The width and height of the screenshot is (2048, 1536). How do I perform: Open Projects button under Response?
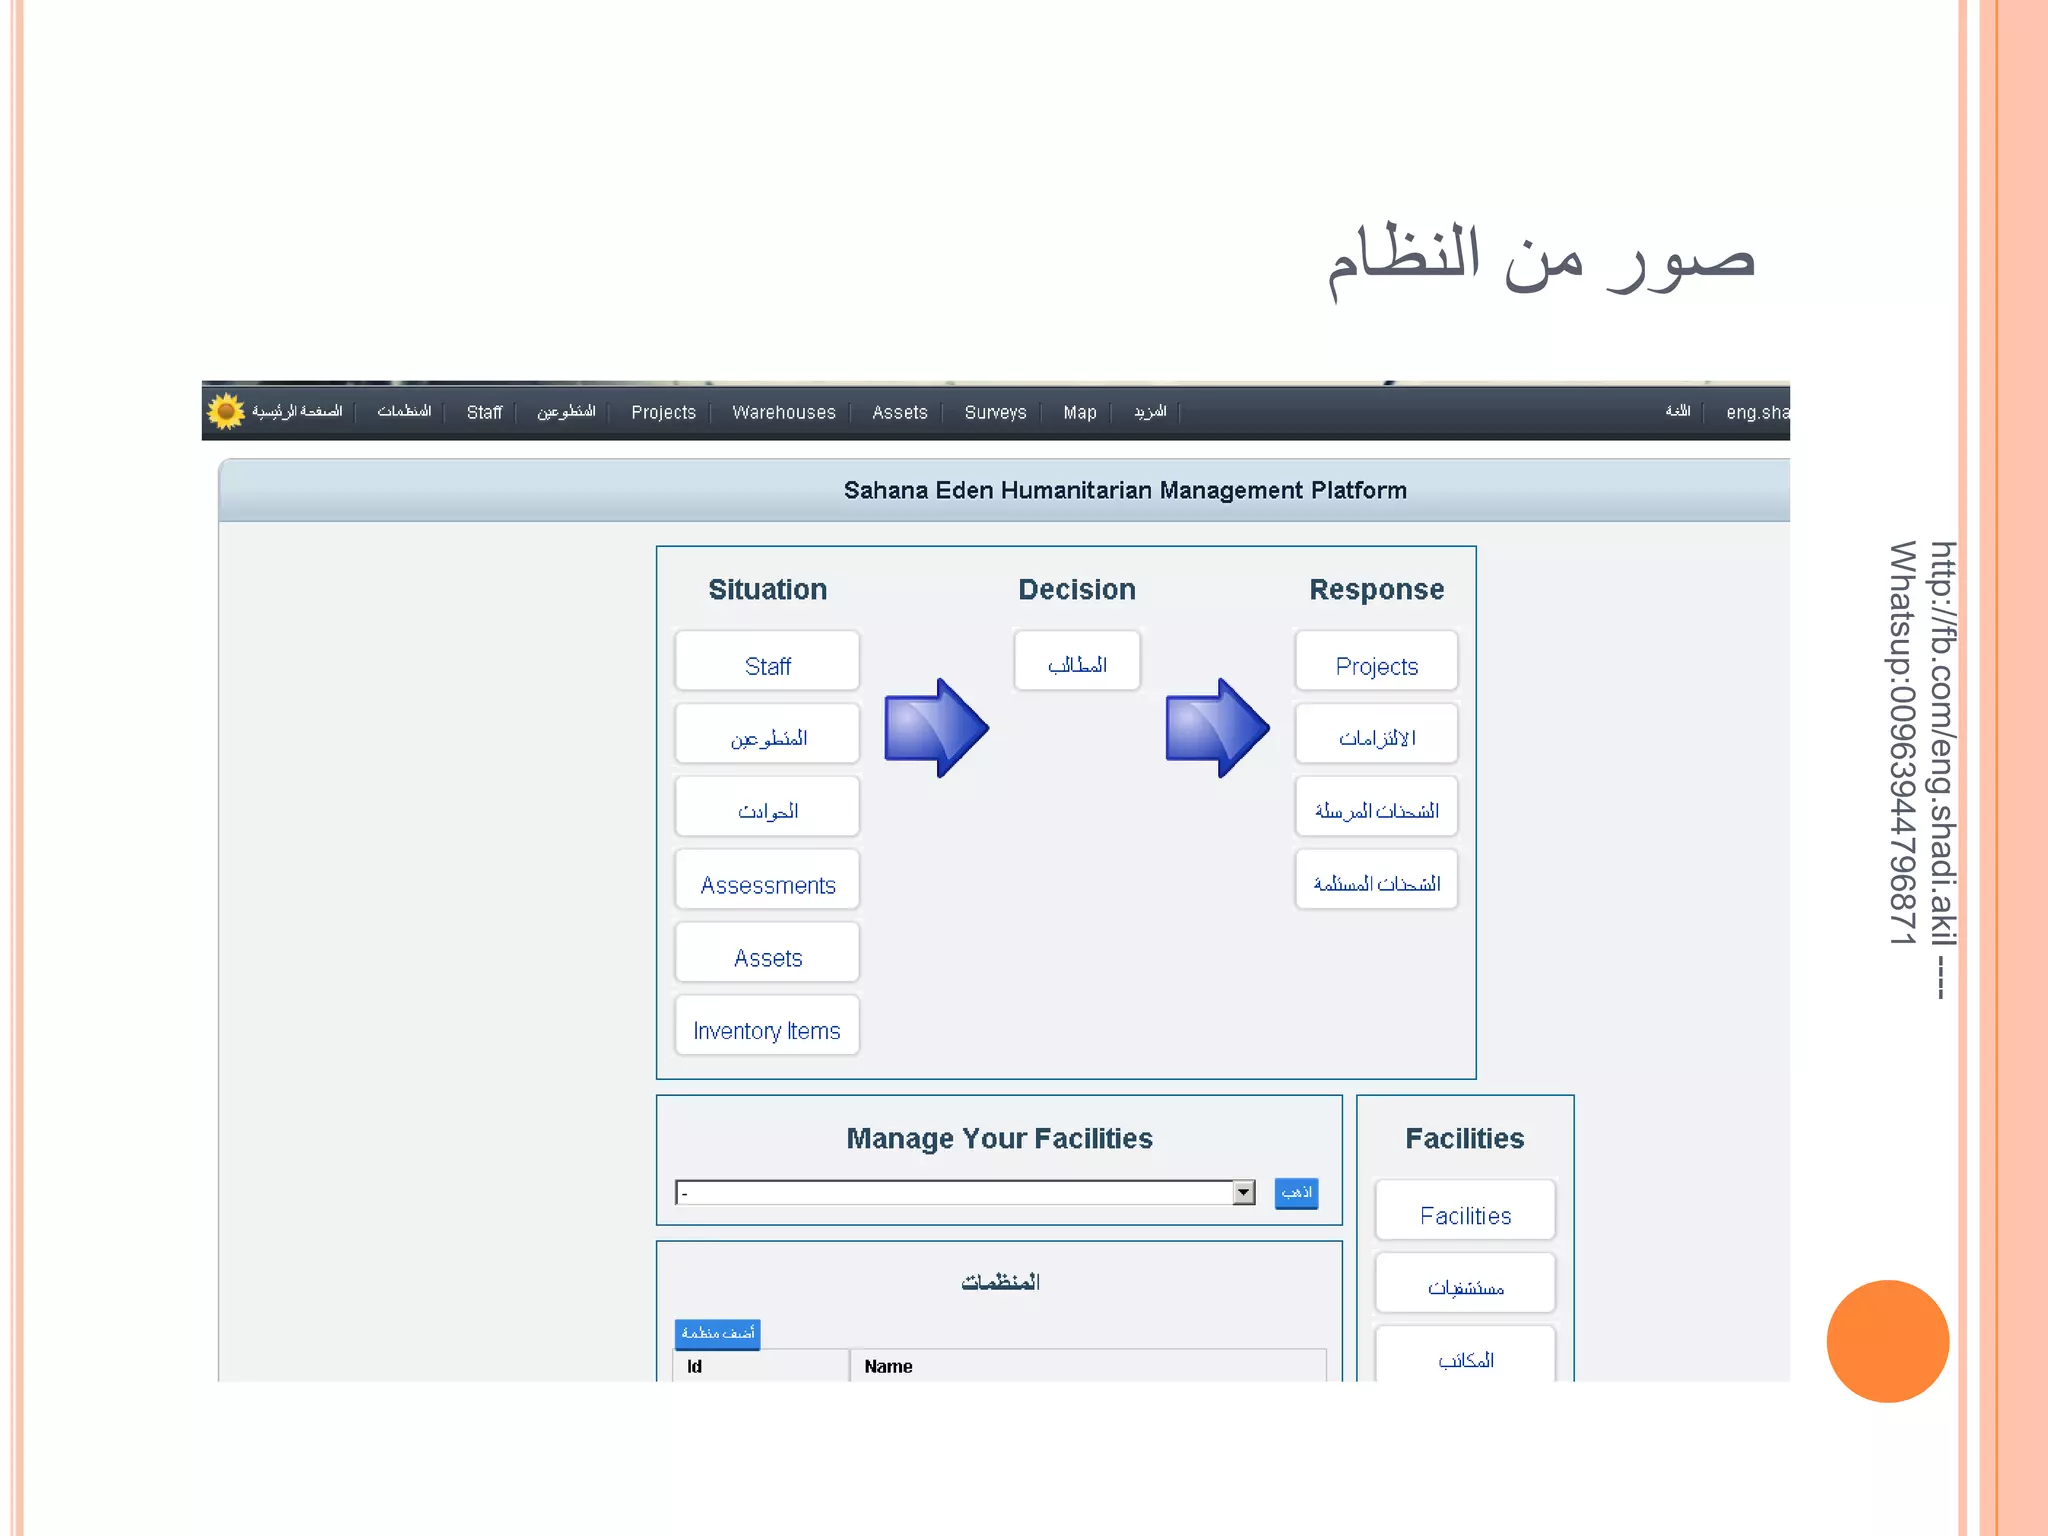coord(1376,660)
